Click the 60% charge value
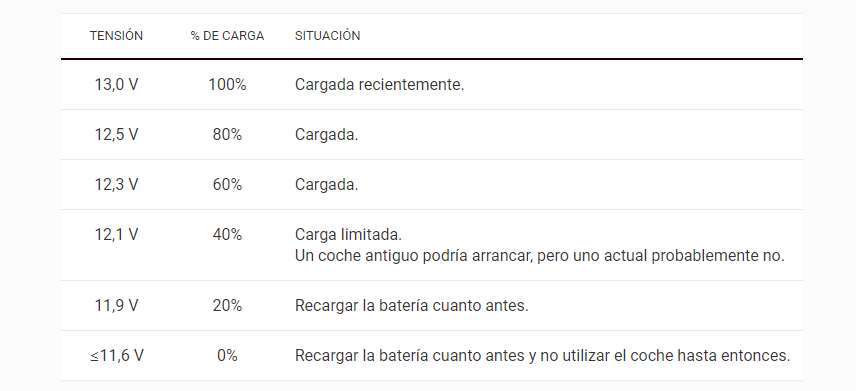The height and width of the screenshot is (391, 856). (x=227, y=185)
